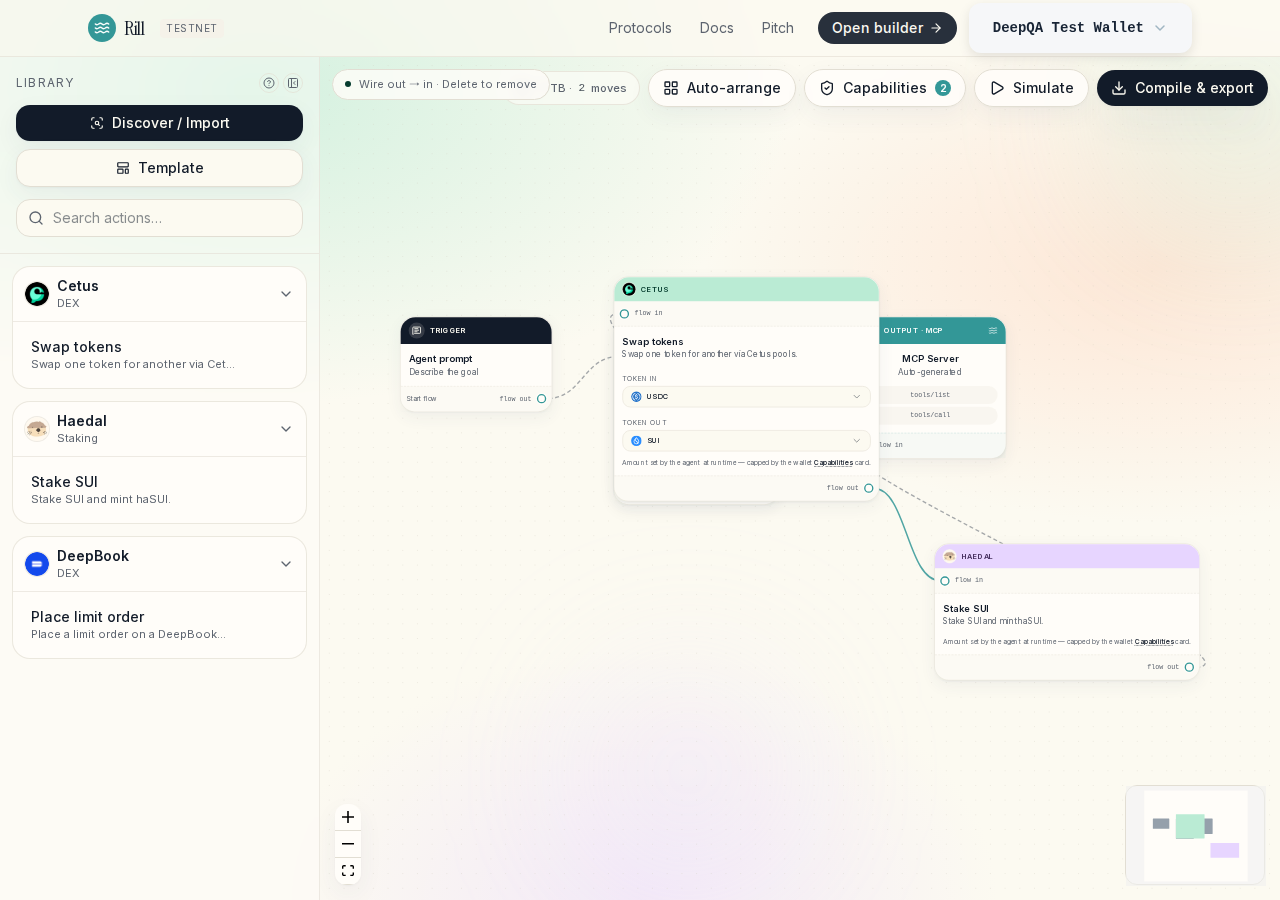The height and width of the screenshot is (900, 1280).
Task: Open the Docs nav item
Action: click(717, 28)
